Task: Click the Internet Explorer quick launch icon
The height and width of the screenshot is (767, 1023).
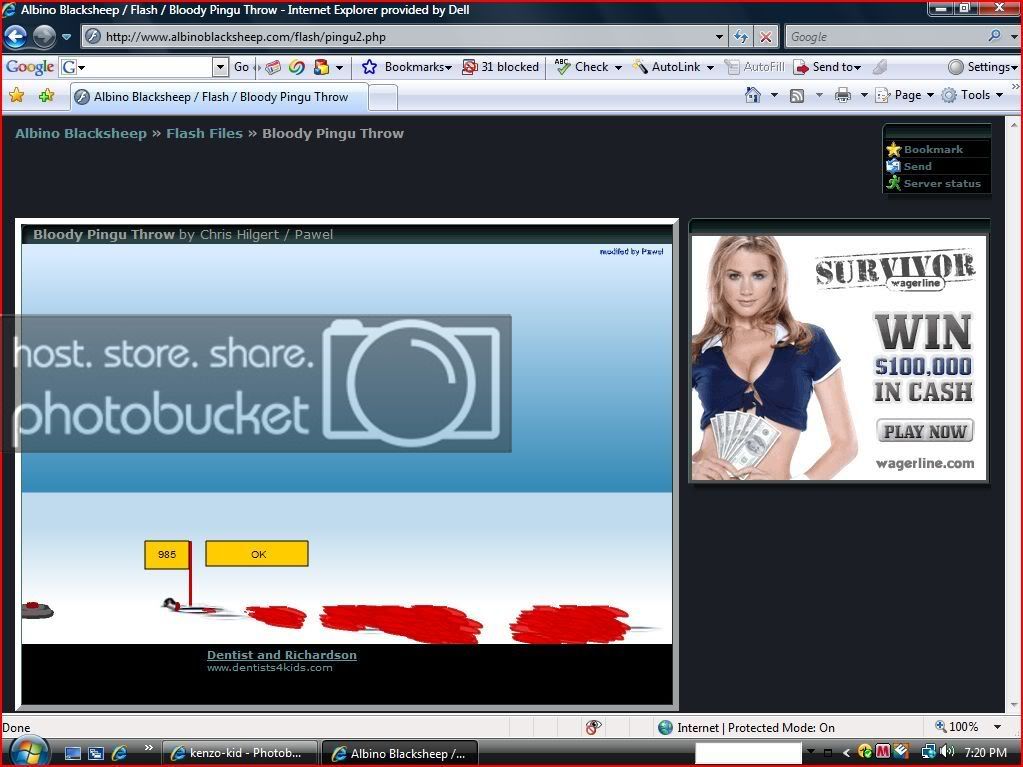Action: coord(119,753)
